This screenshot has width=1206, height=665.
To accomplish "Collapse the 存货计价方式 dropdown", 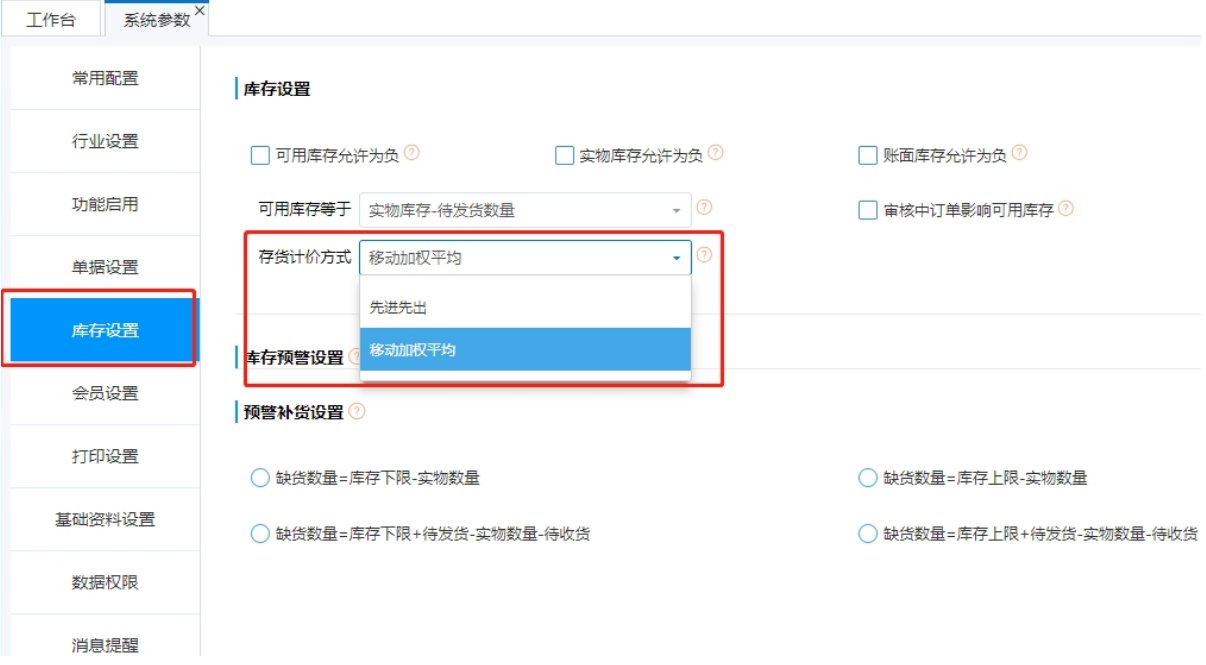I will click(x=676, y=258).
